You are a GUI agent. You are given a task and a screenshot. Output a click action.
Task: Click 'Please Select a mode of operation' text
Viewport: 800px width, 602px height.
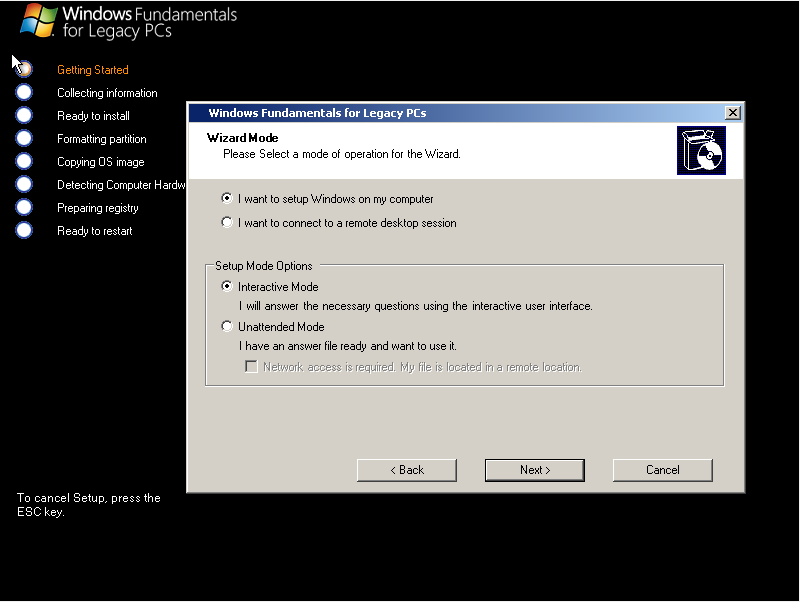(x=342, y=154)
